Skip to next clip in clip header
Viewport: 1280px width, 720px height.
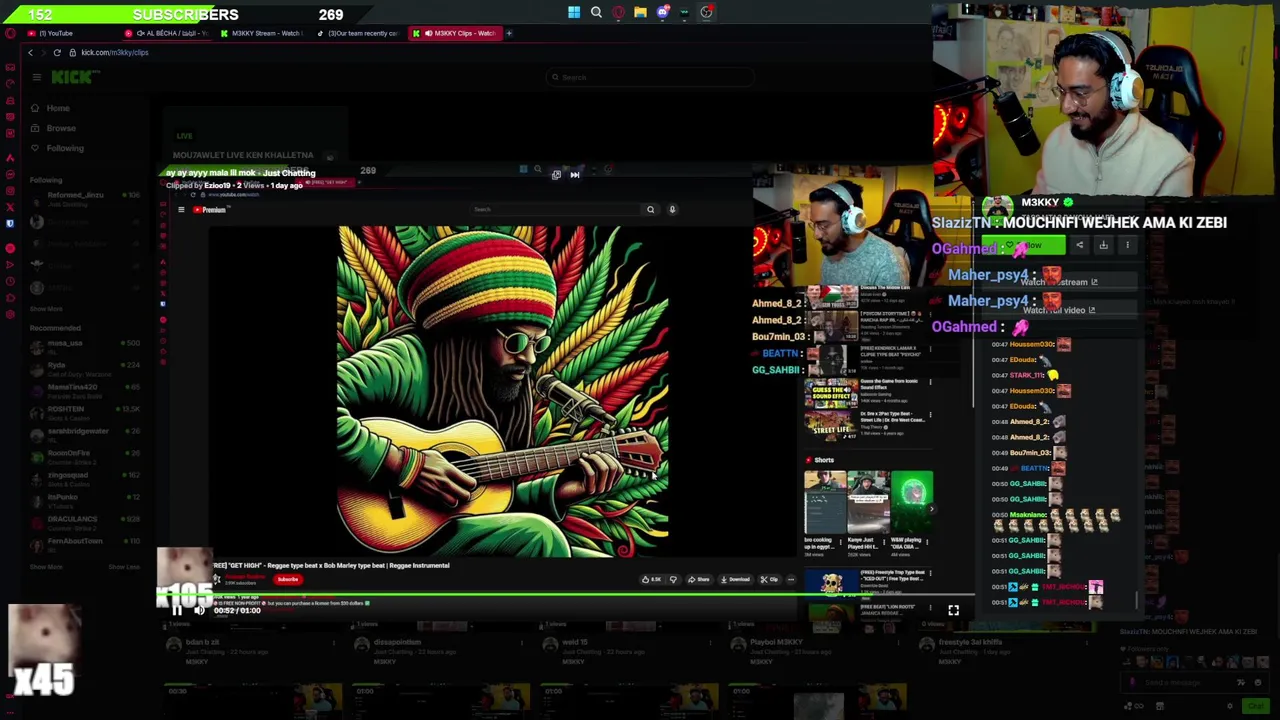(x=575, y=174)
